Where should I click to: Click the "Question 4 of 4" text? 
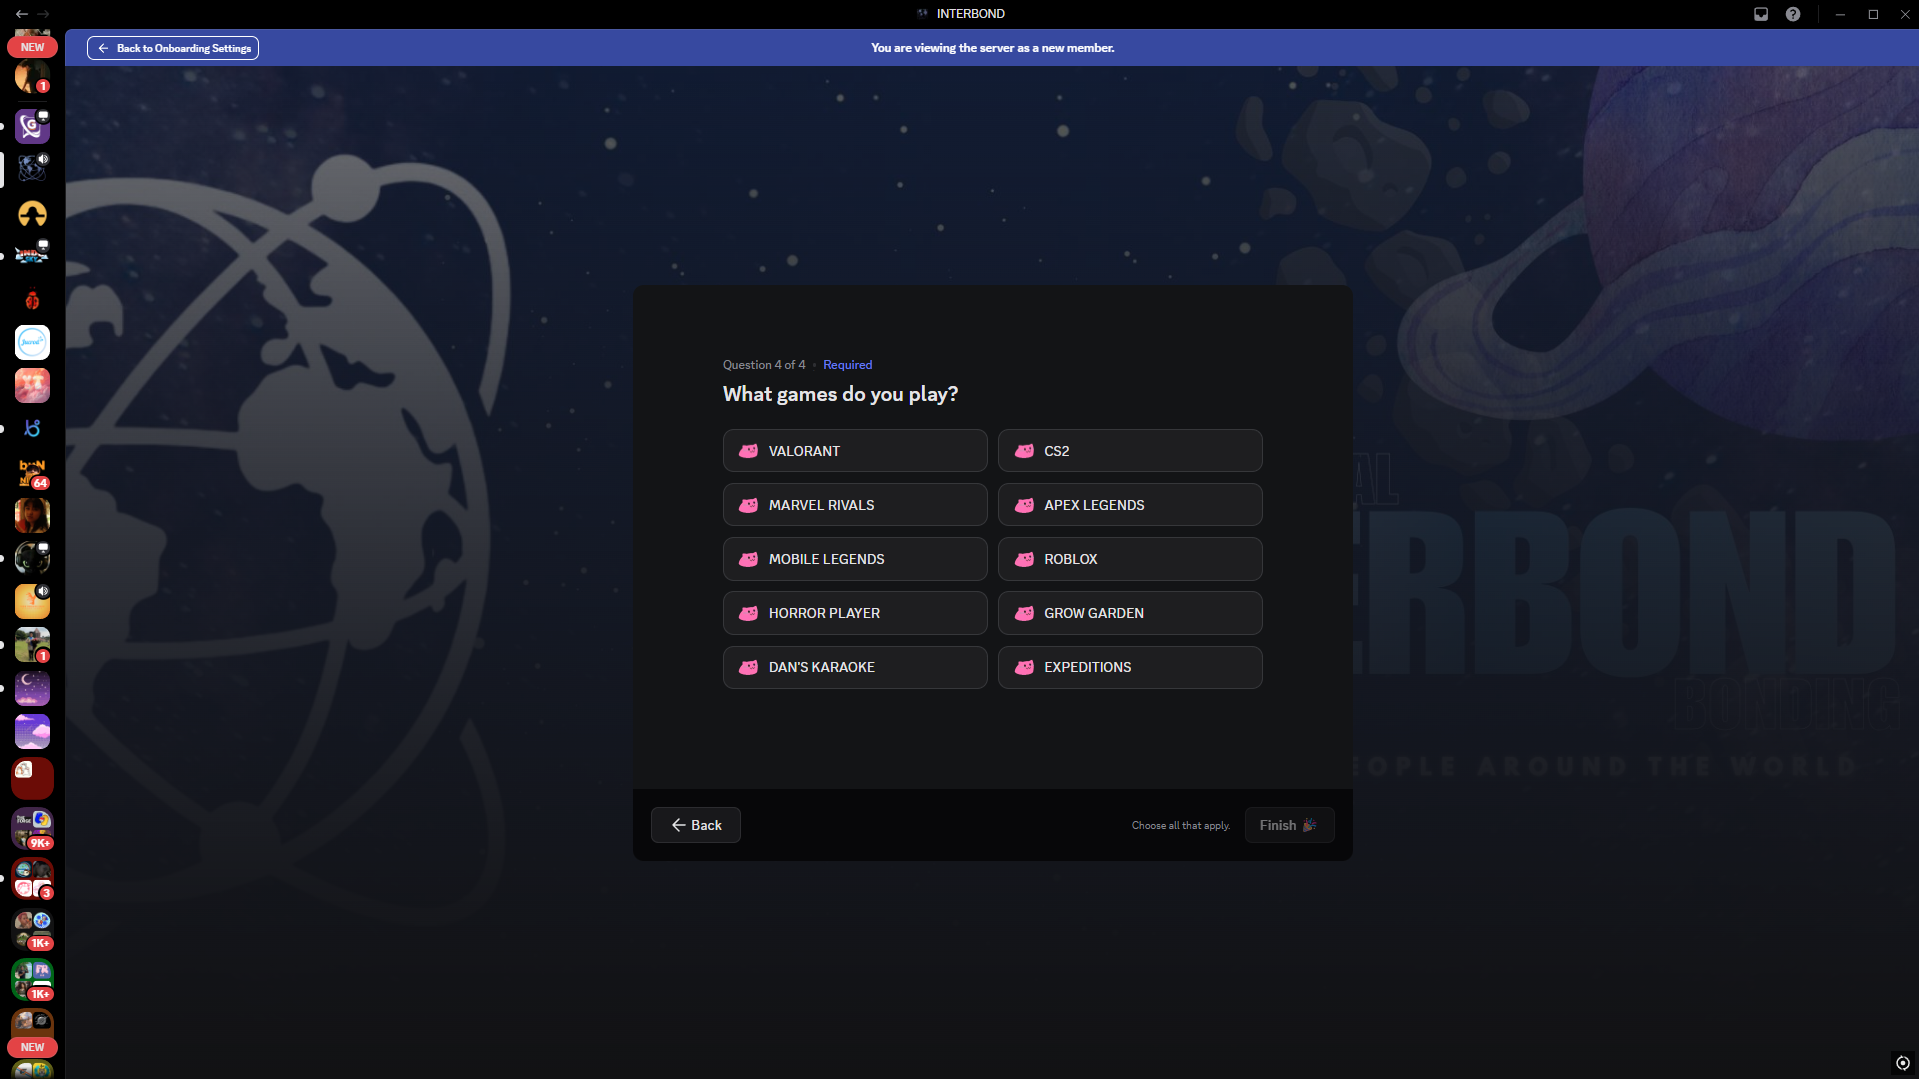(764, 365)
